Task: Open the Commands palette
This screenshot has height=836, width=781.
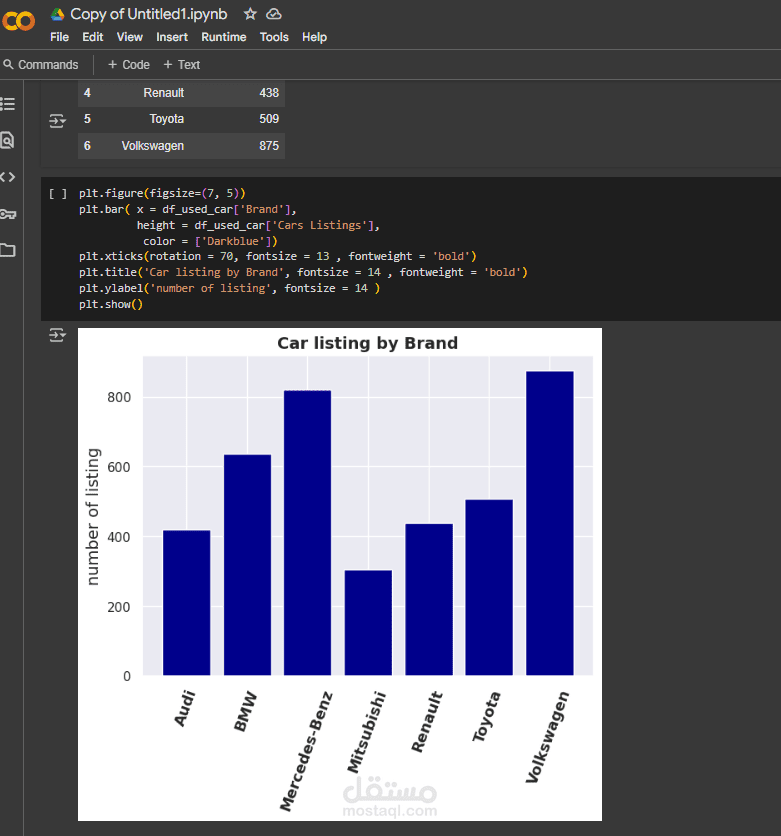Action: pyautogui.click(x=41, y=65)
